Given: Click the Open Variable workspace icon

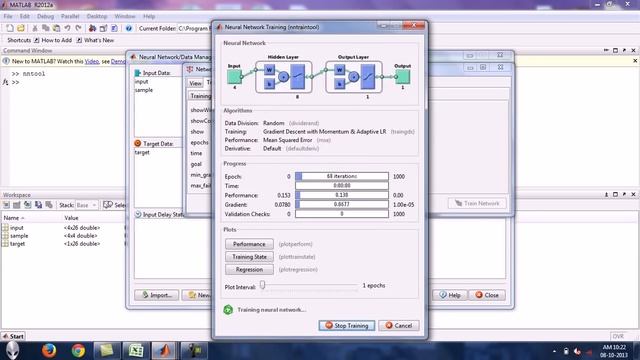Looking at the screenshot, I should [x=17, y=204].
